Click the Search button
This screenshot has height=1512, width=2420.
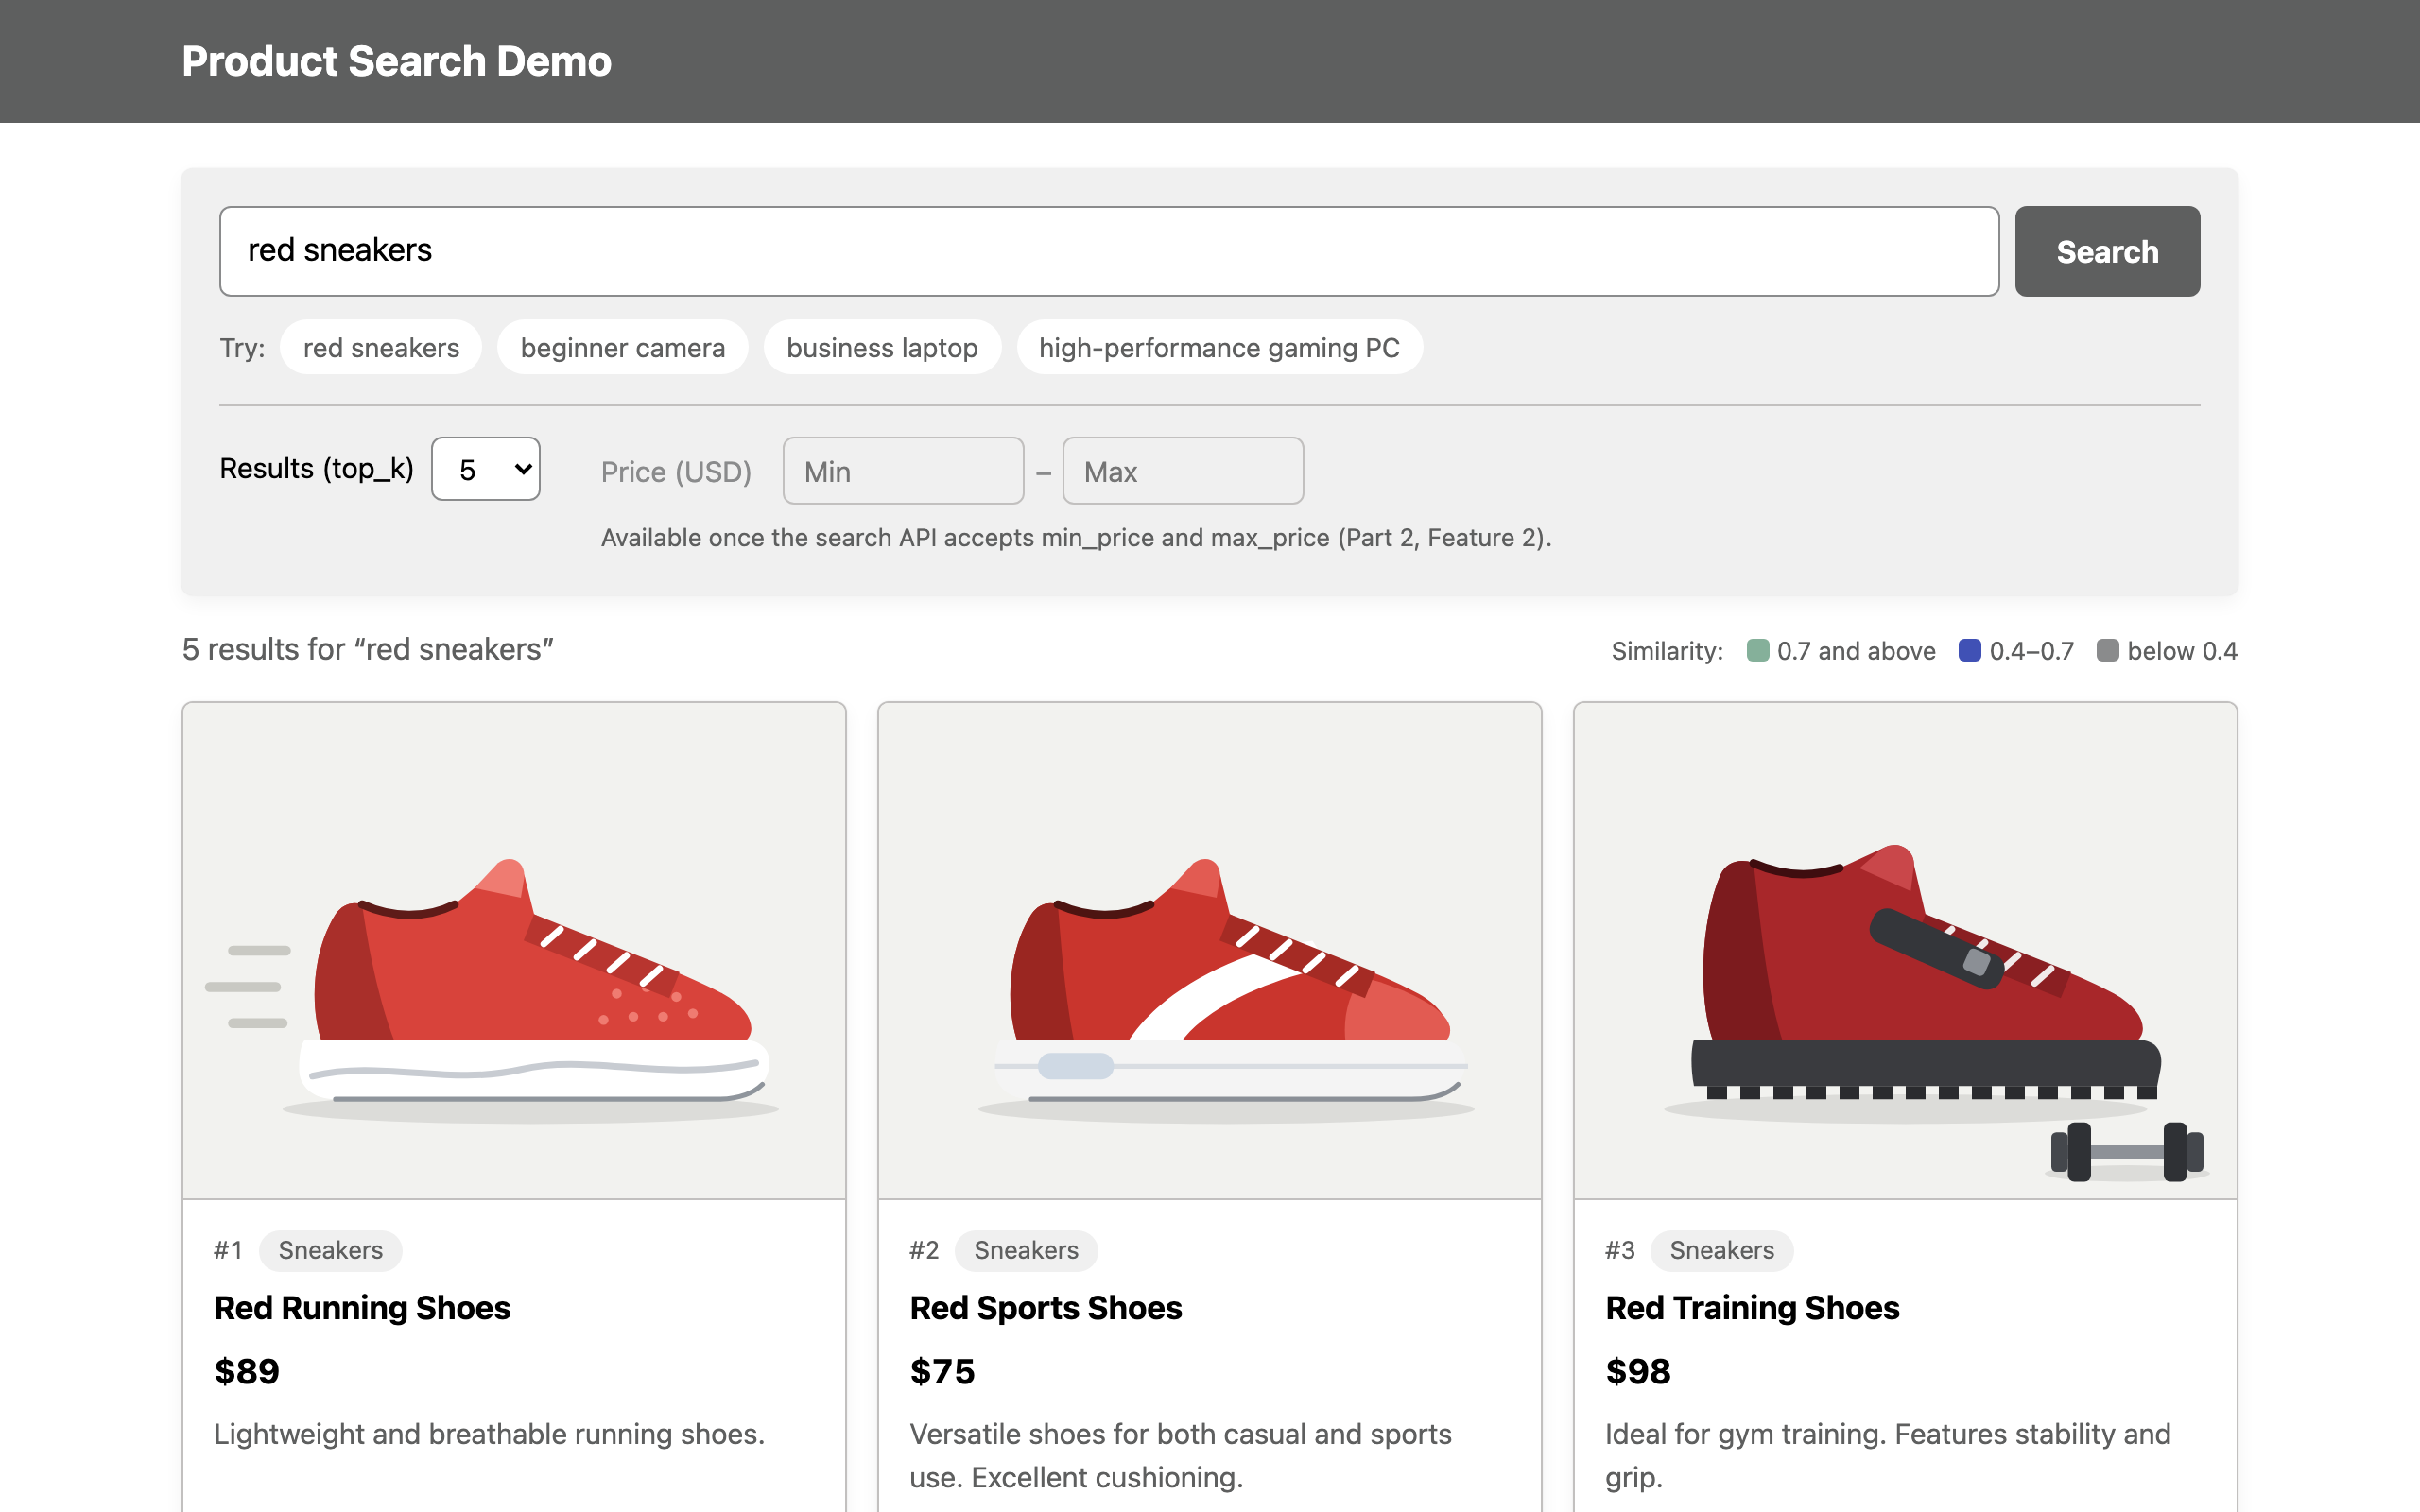pos(2107,251)
